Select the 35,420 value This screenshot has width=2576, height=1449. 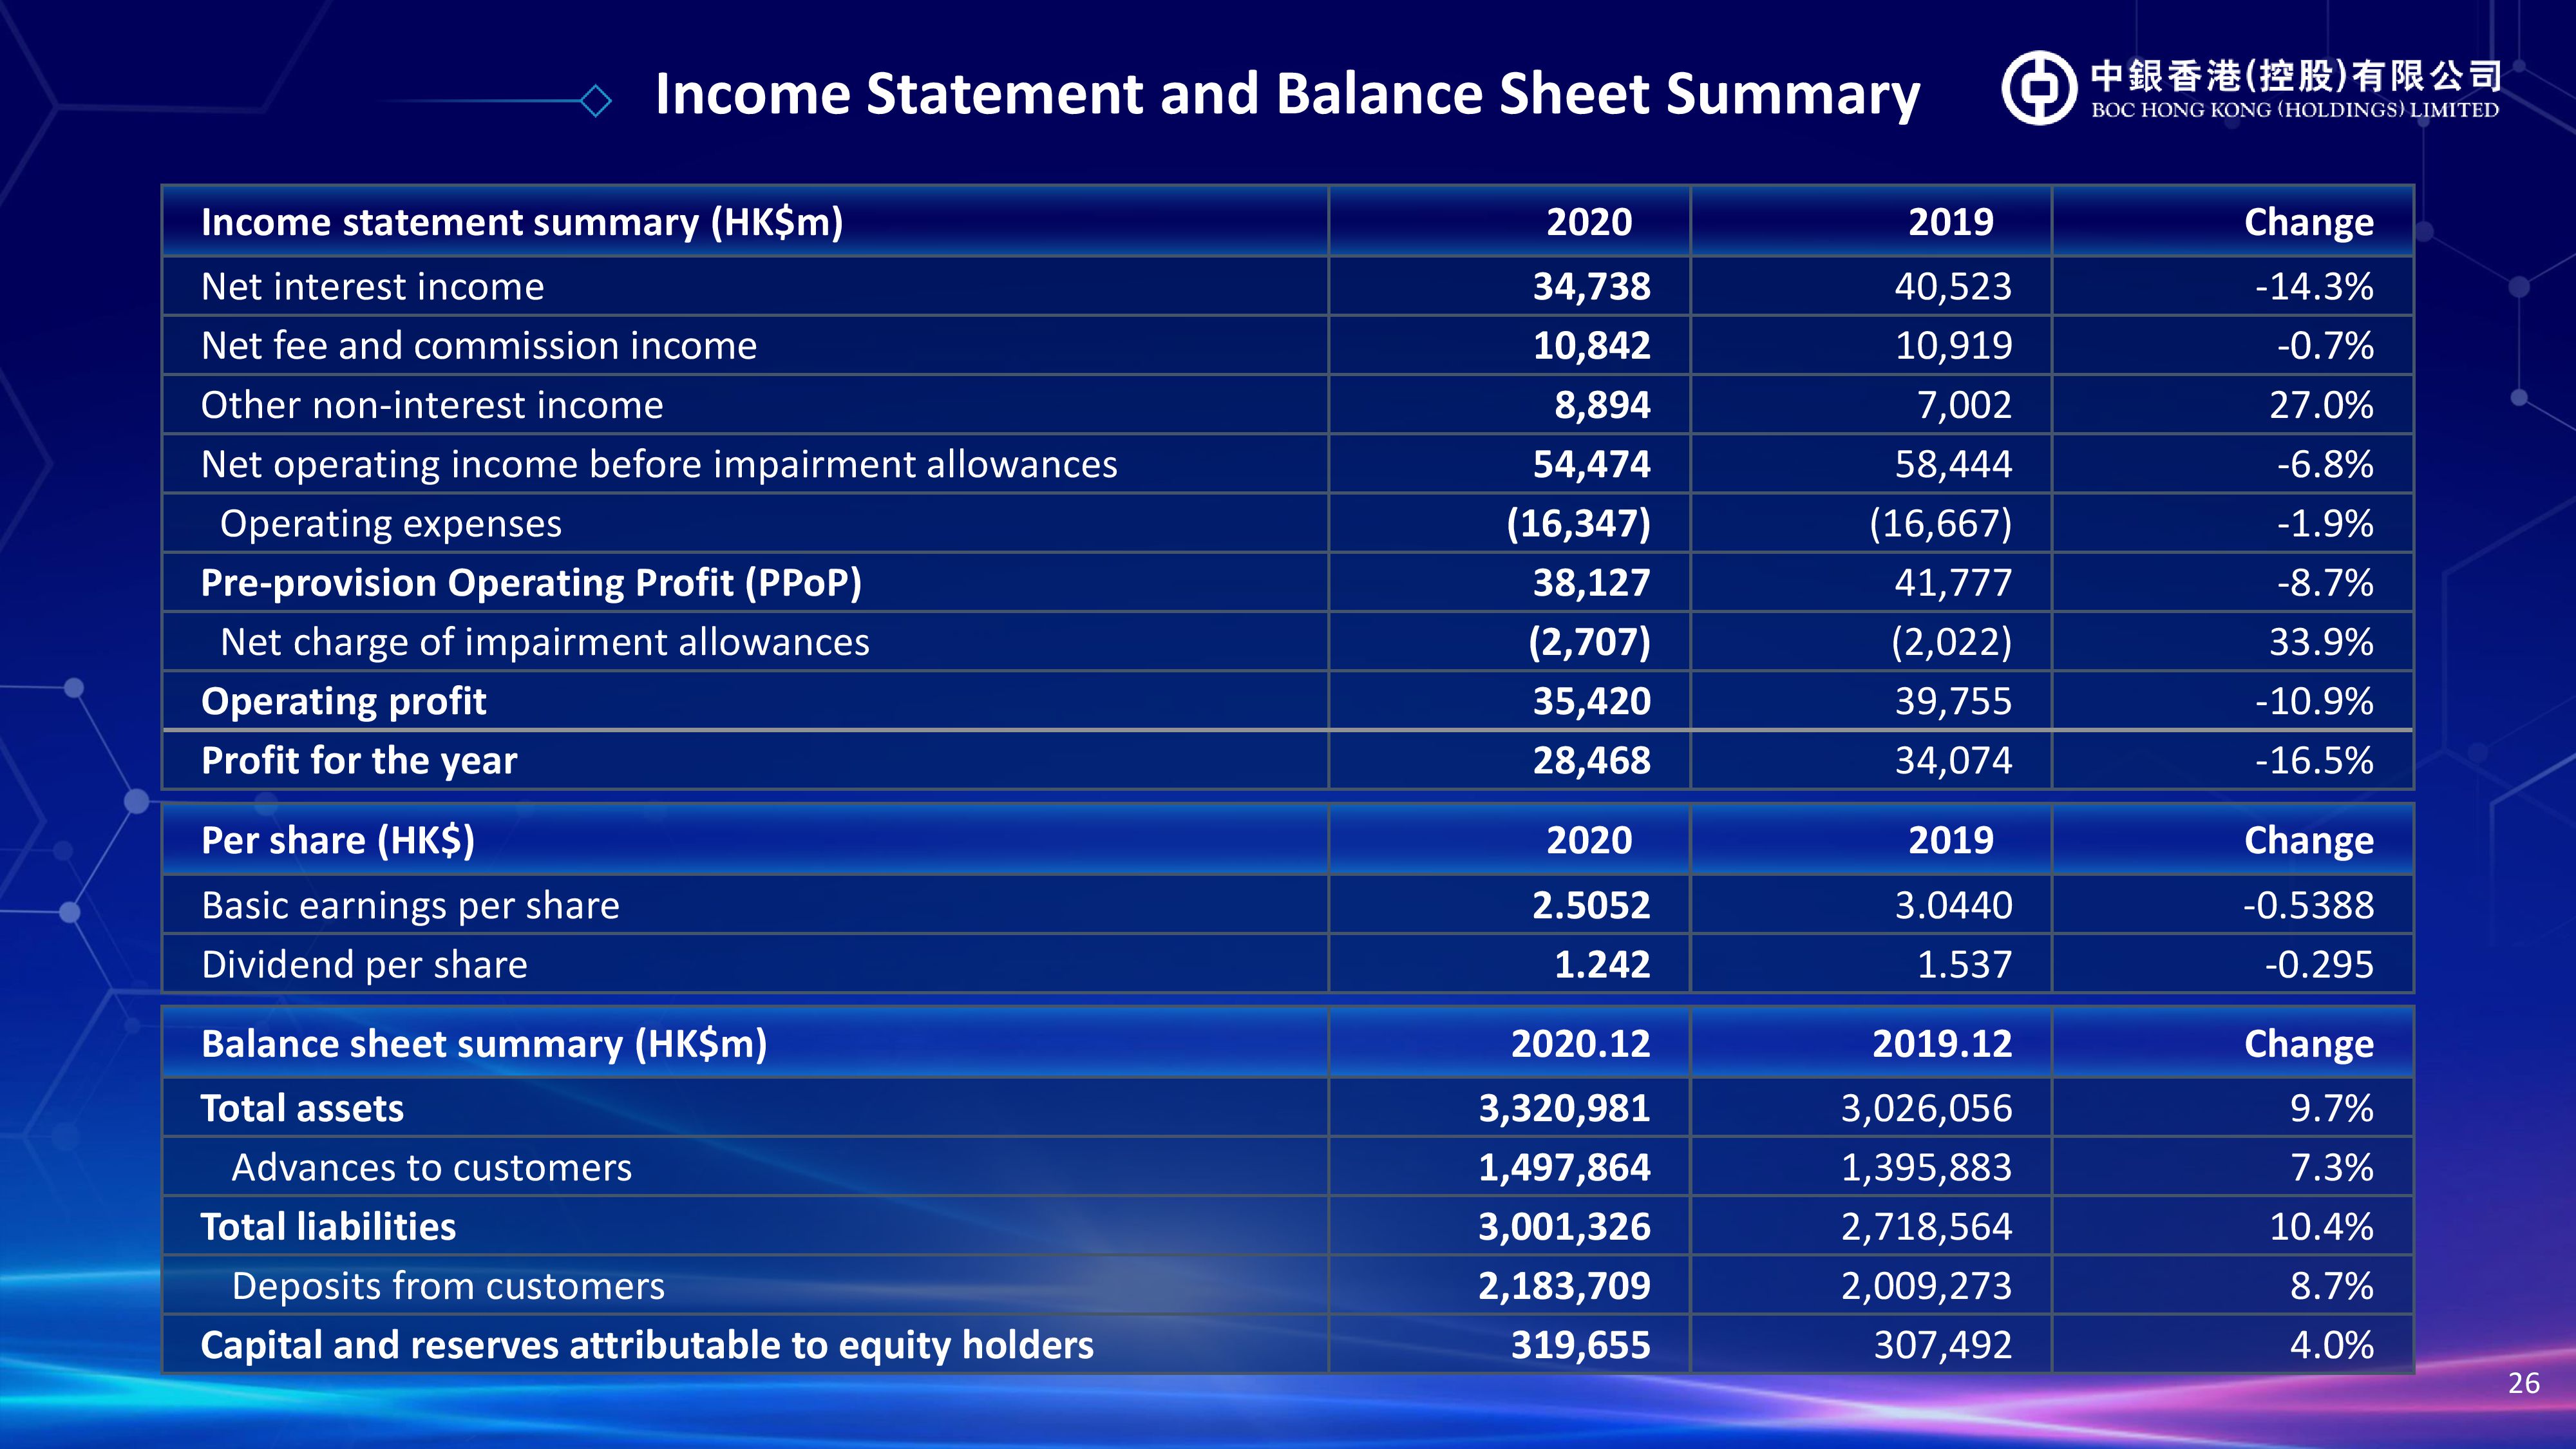1592,701
